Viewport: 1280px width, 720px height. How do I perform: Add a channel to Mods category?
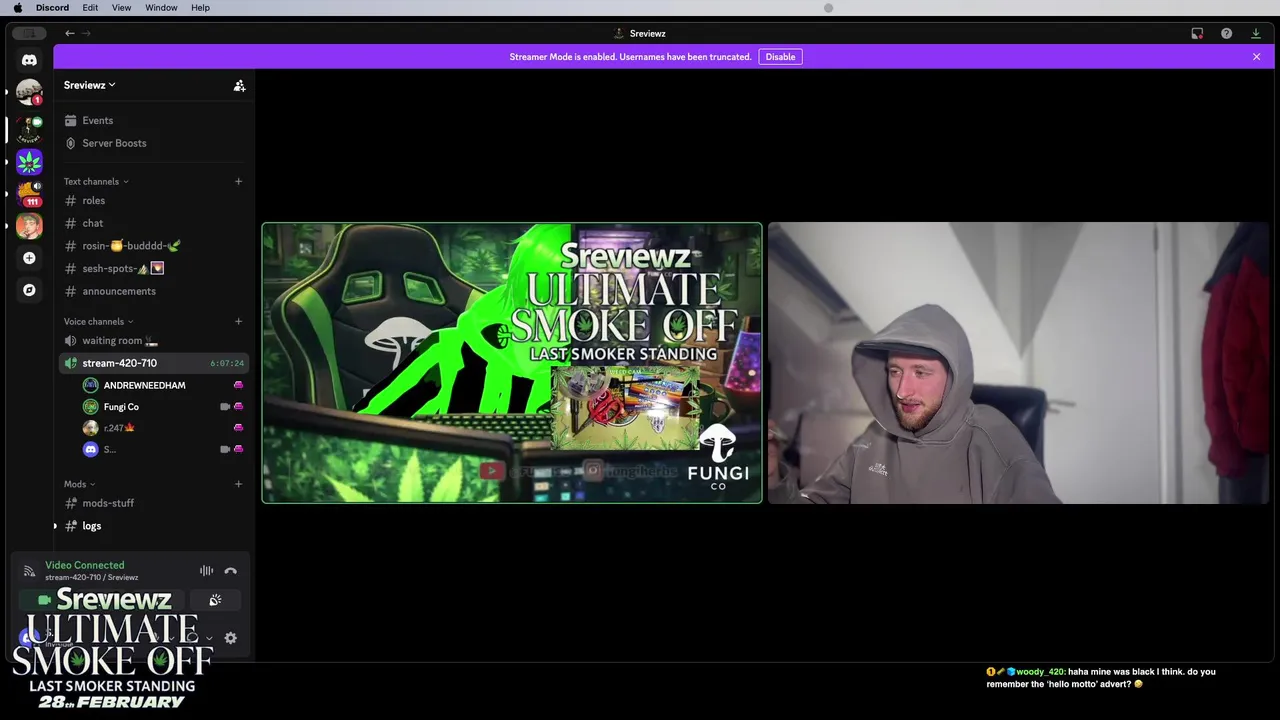coord(238,484)
